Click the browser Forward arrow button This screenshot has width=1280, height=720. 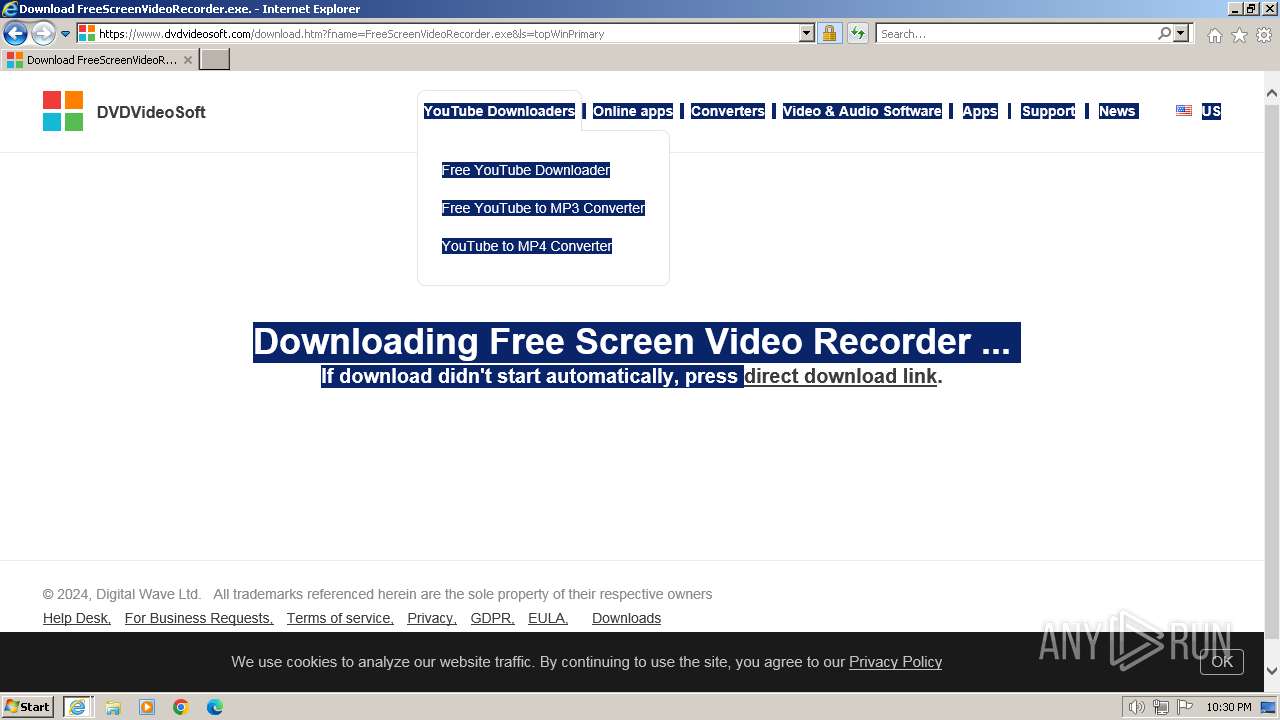click(43, 33)
